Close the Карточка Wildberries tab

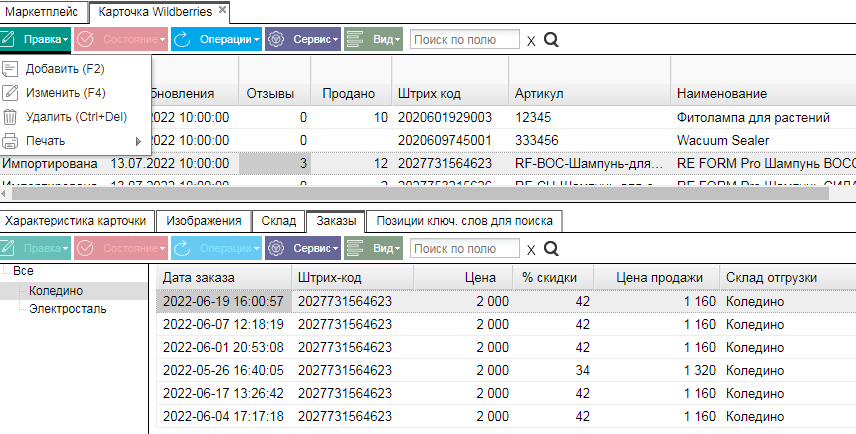pos(222,10)
